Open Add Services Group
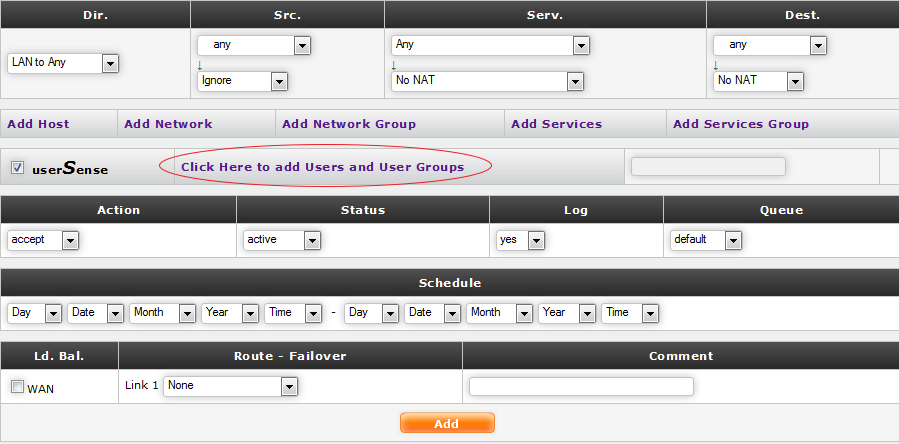The width and height of the screenshot is (899, 444). pos(741,124)
